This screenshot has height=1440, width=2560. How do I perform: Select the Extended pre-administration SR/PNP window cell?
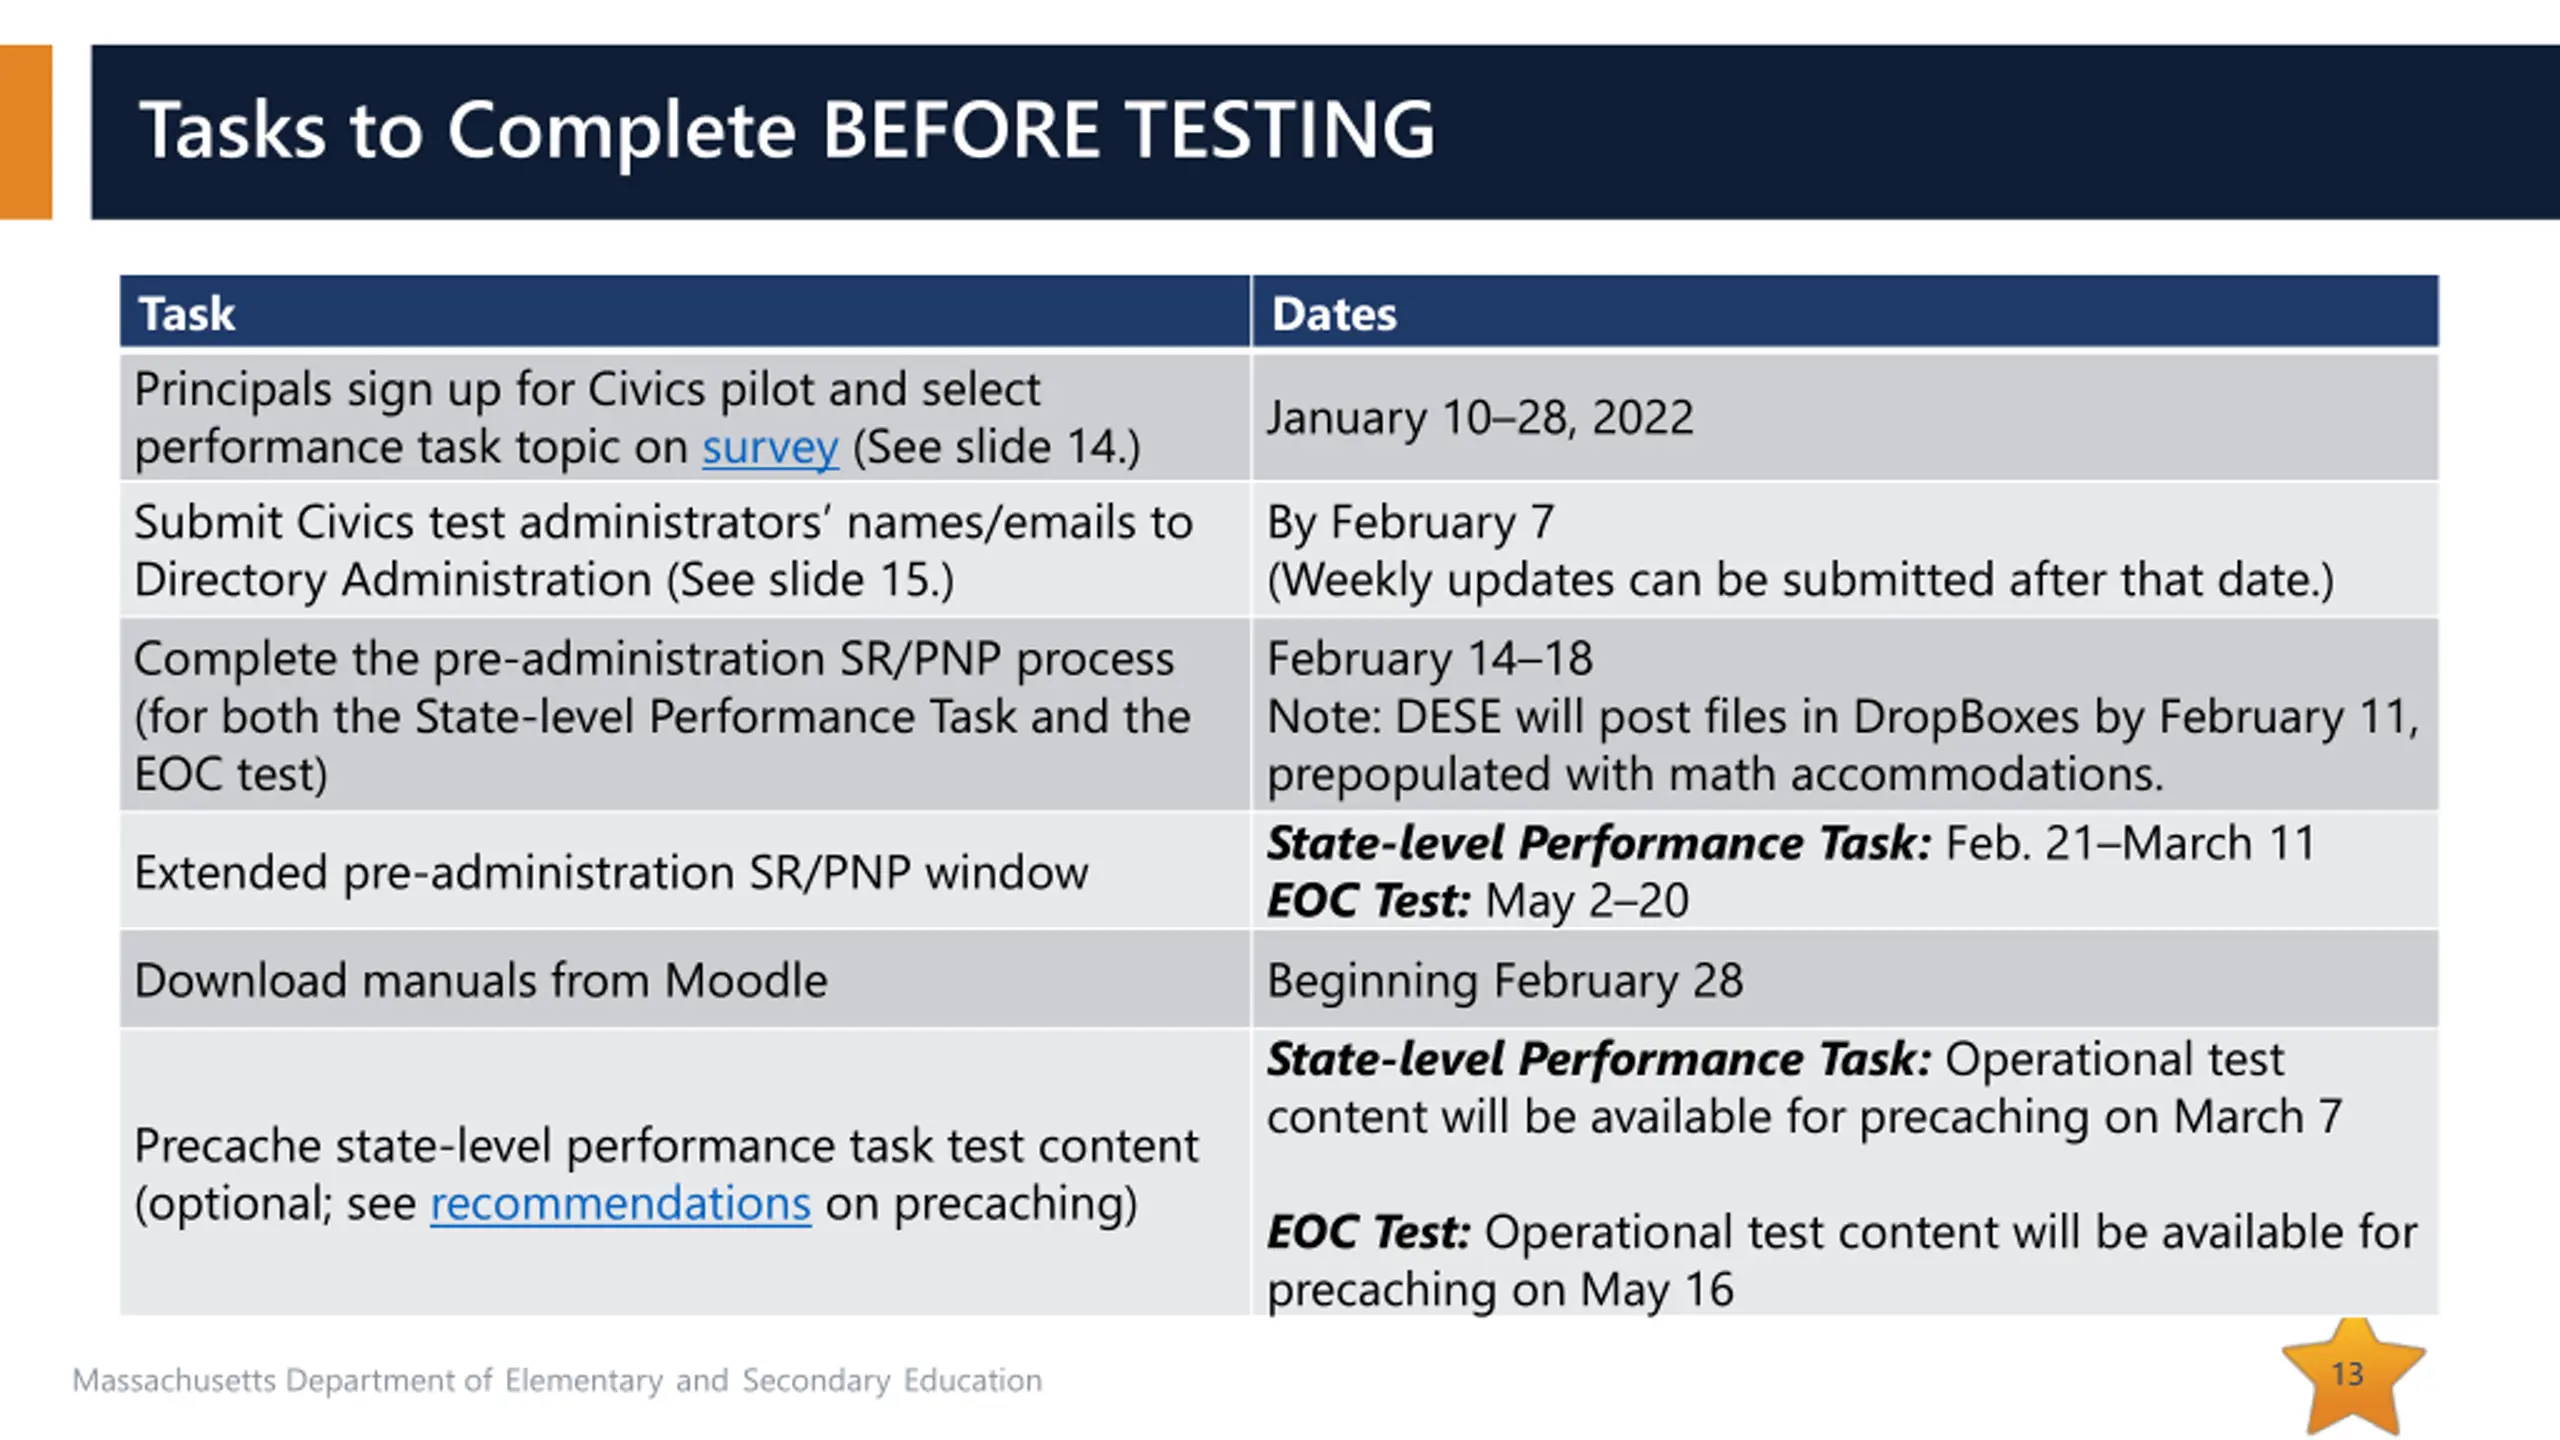point(610,873)
